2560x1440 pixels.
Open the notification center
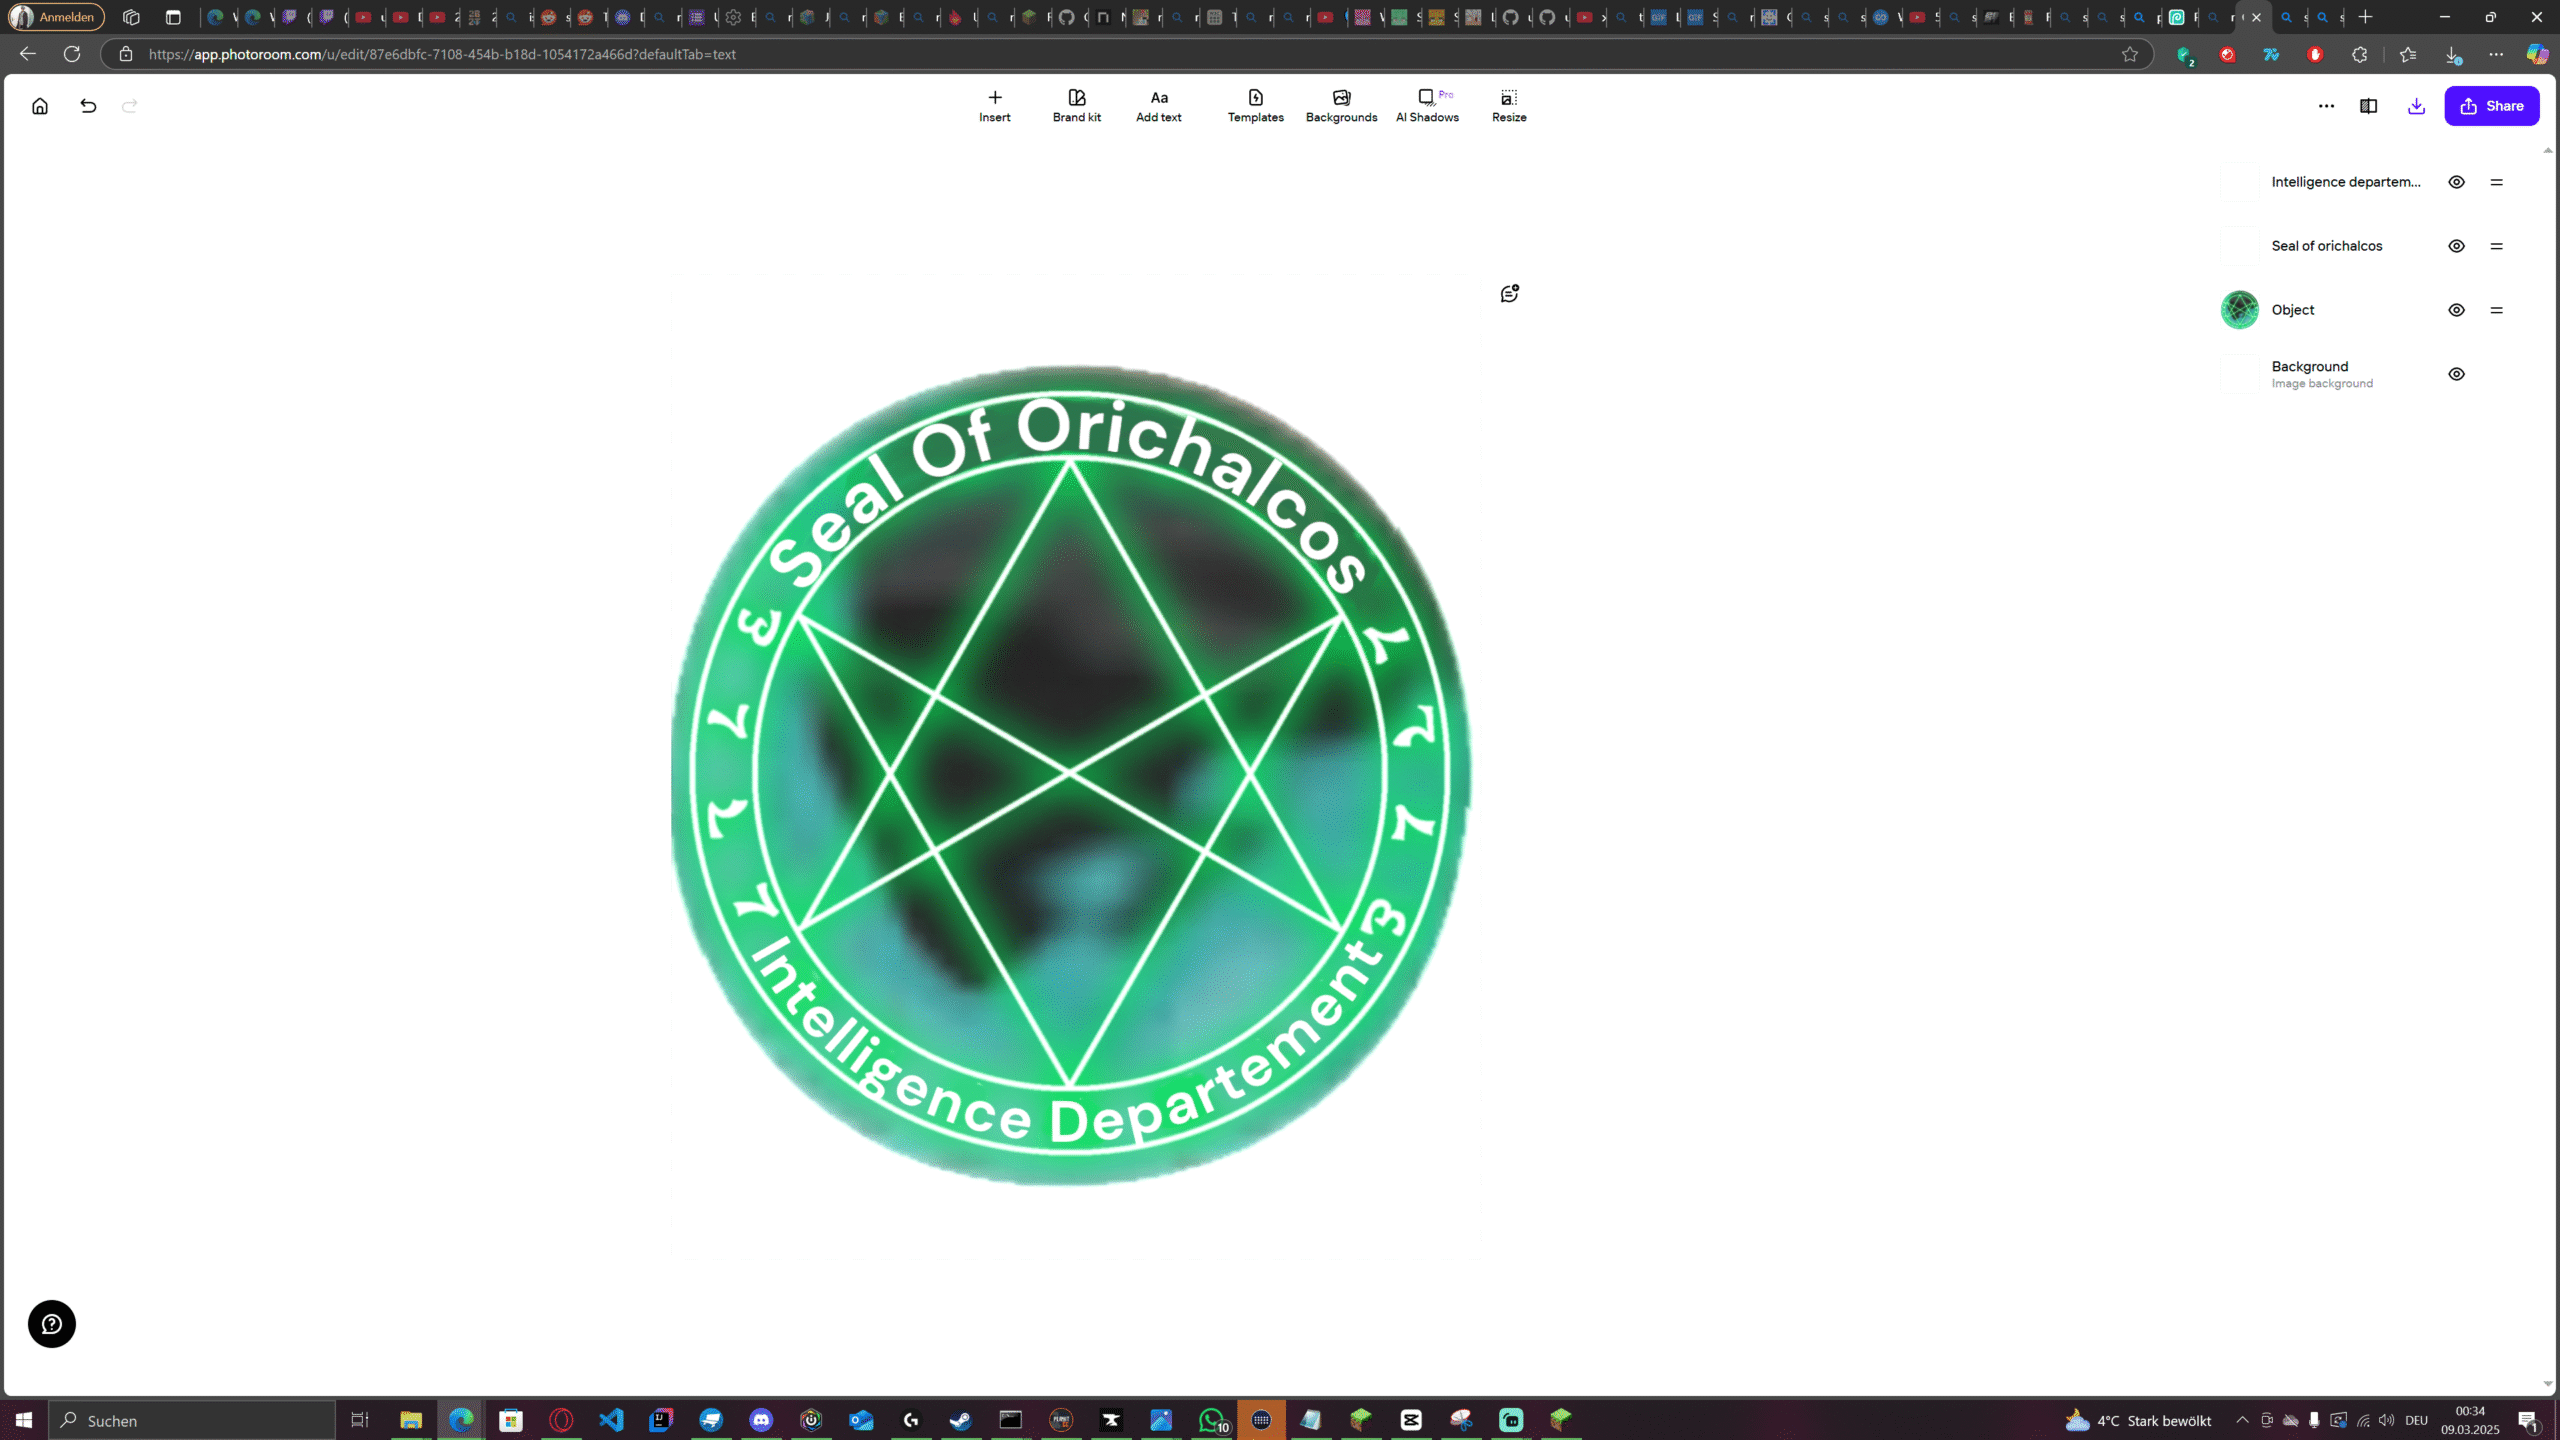coord(2529,1420)
